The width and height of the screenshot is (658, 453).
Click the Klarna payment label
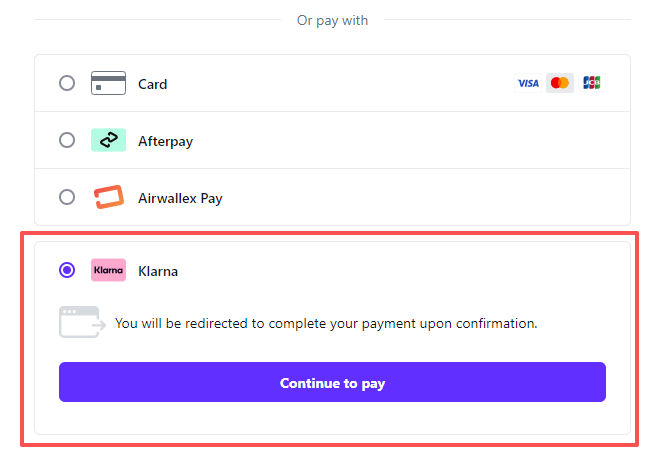click(x=158, y=271)
